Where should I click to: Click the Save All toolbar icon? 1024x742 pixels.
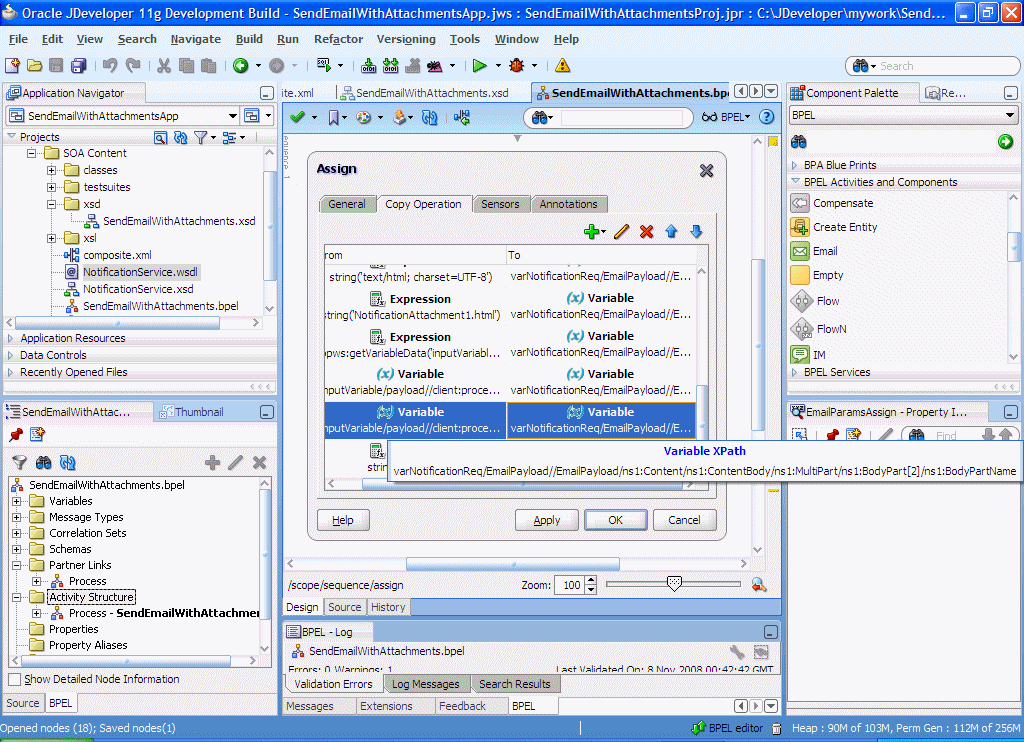79,65
